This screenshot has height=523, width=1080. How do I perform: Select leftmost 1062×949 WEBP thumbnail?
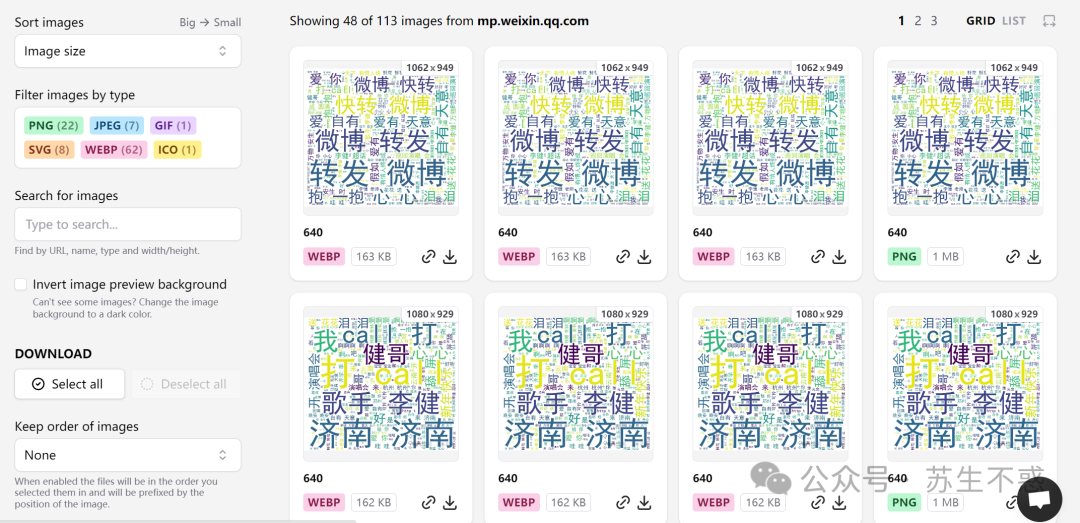[381, 138]
